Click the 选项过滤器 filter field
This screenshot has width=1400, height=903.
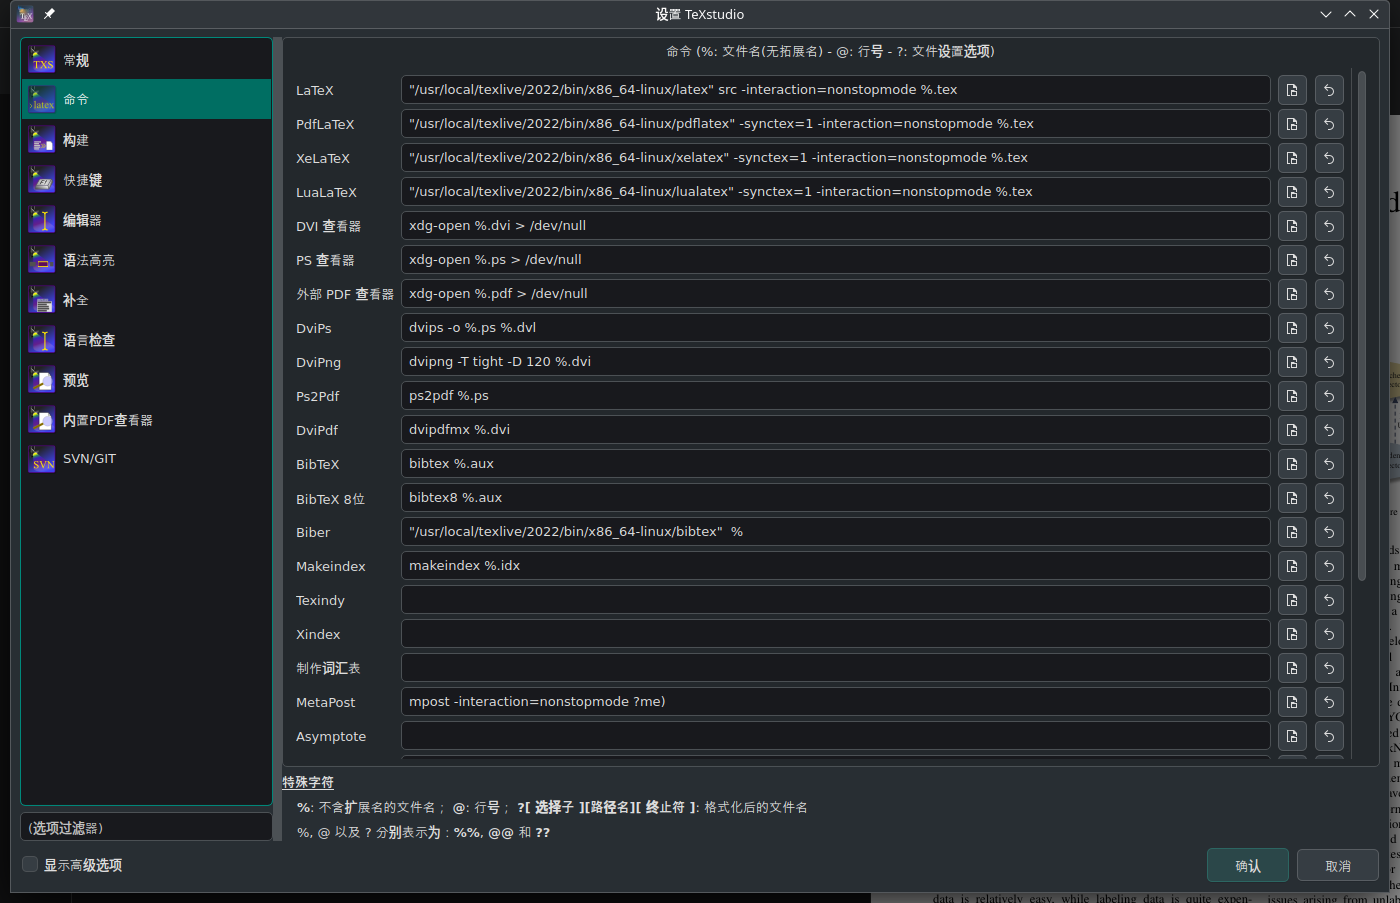[146, 827]
